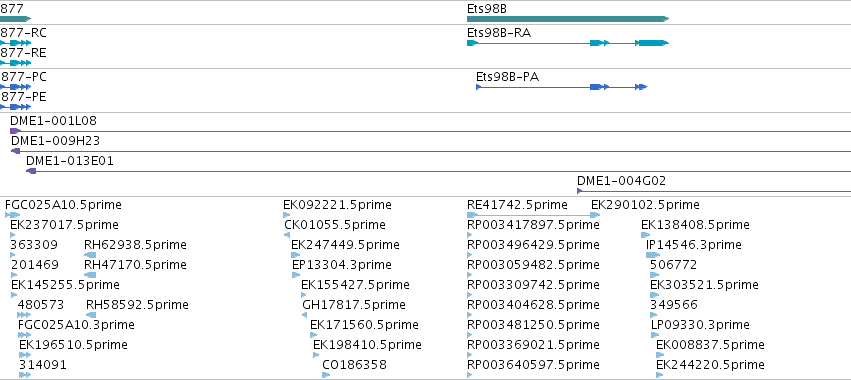851x380 pixels.
Task: Click the Ets98B gene bar
Action: [x=568, y=19]
